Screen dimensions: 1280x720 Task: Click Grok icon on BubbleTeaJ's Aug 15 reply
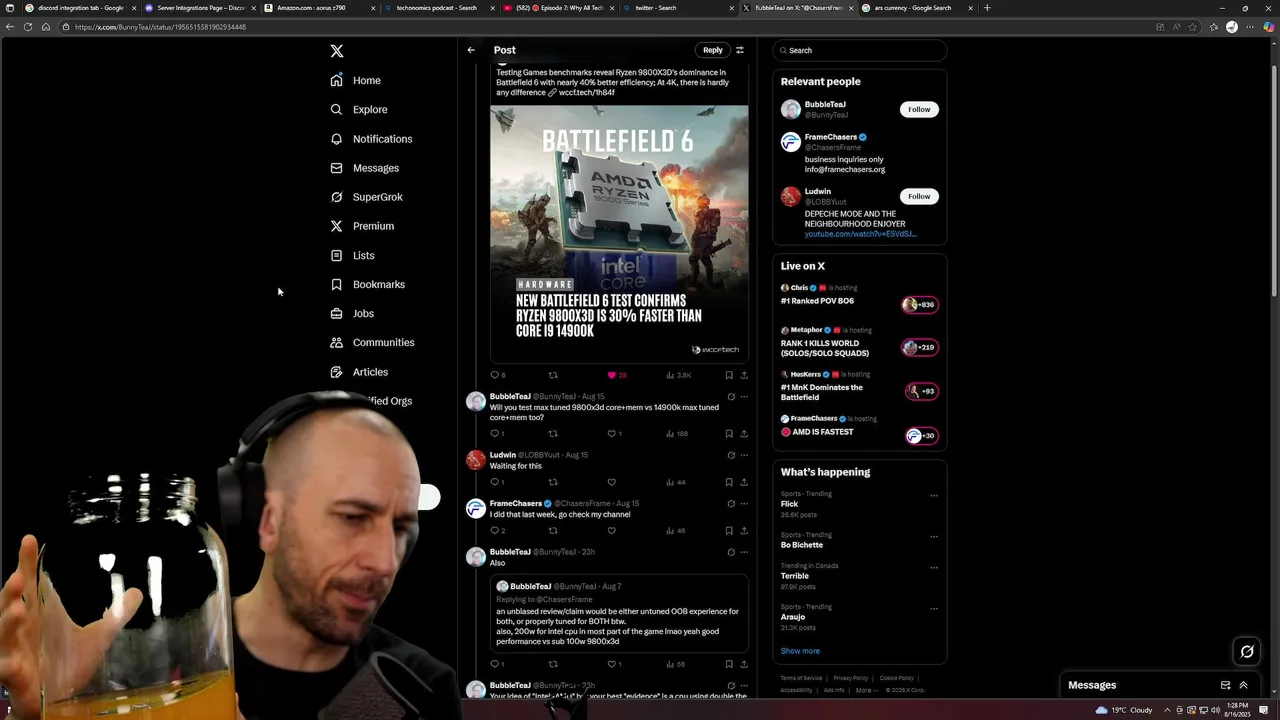tap(731, 397)
